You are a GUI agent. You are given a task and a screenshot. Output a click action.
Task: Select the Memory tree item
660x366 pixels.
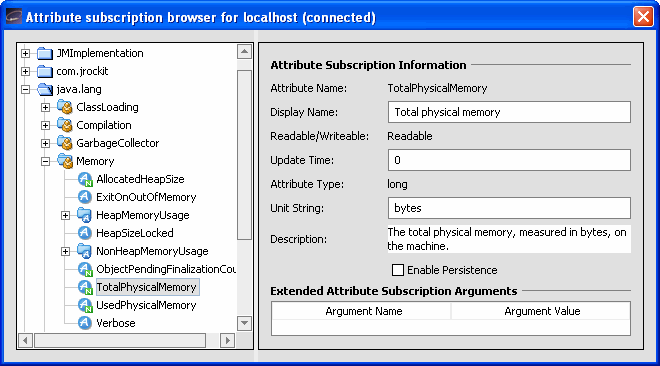pyautogui.click(x=95, y=161)
